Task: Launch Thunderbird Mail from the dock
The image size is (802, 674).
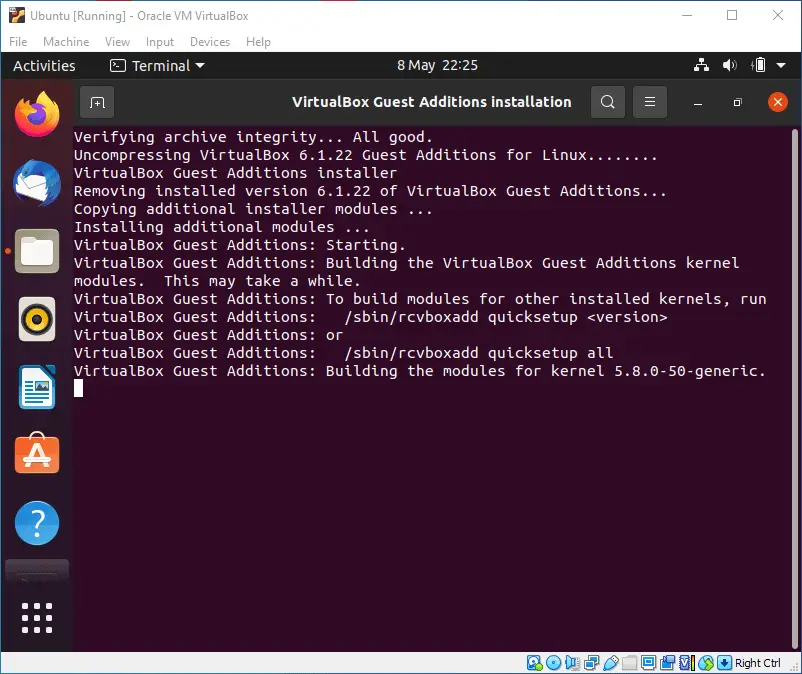Action: click(37, 183)
